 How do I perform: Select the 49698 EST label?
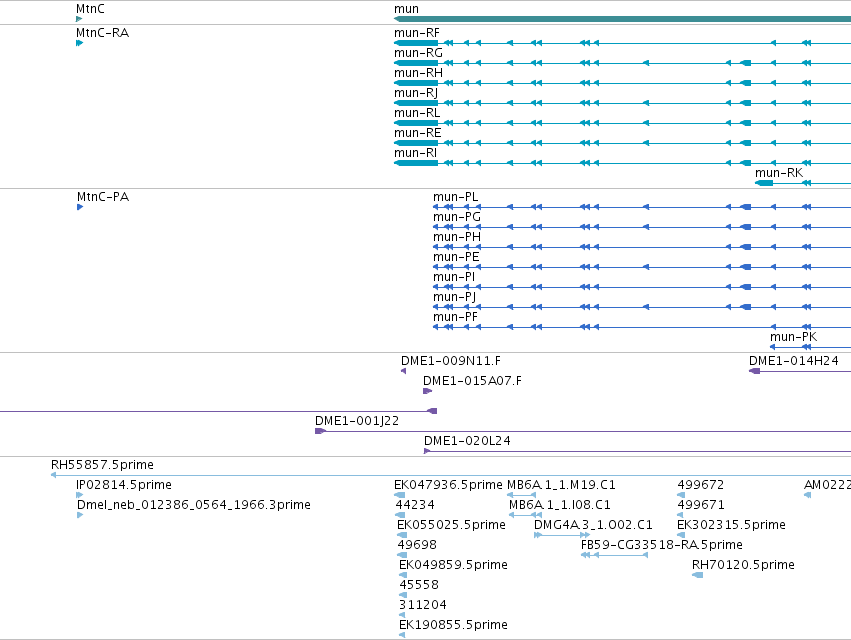[x=417, y=545]
